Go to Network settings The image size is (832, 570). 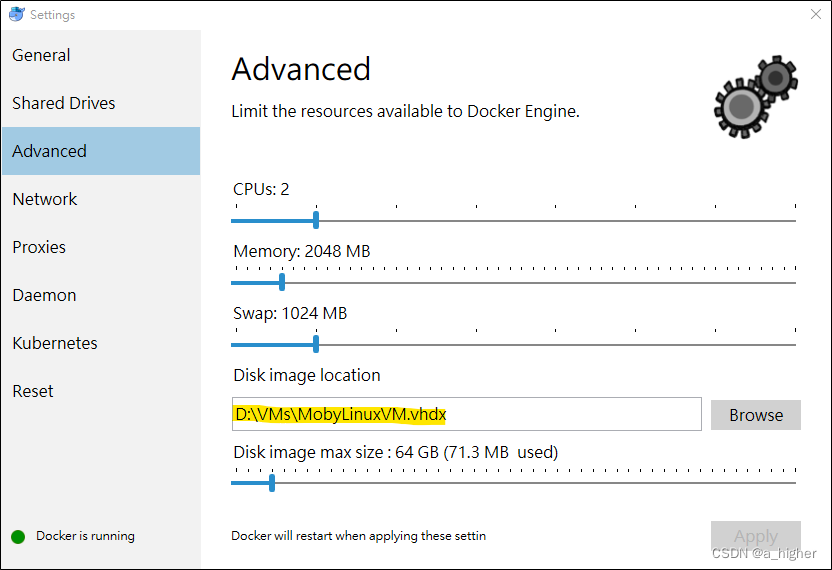tap(45, 199)
